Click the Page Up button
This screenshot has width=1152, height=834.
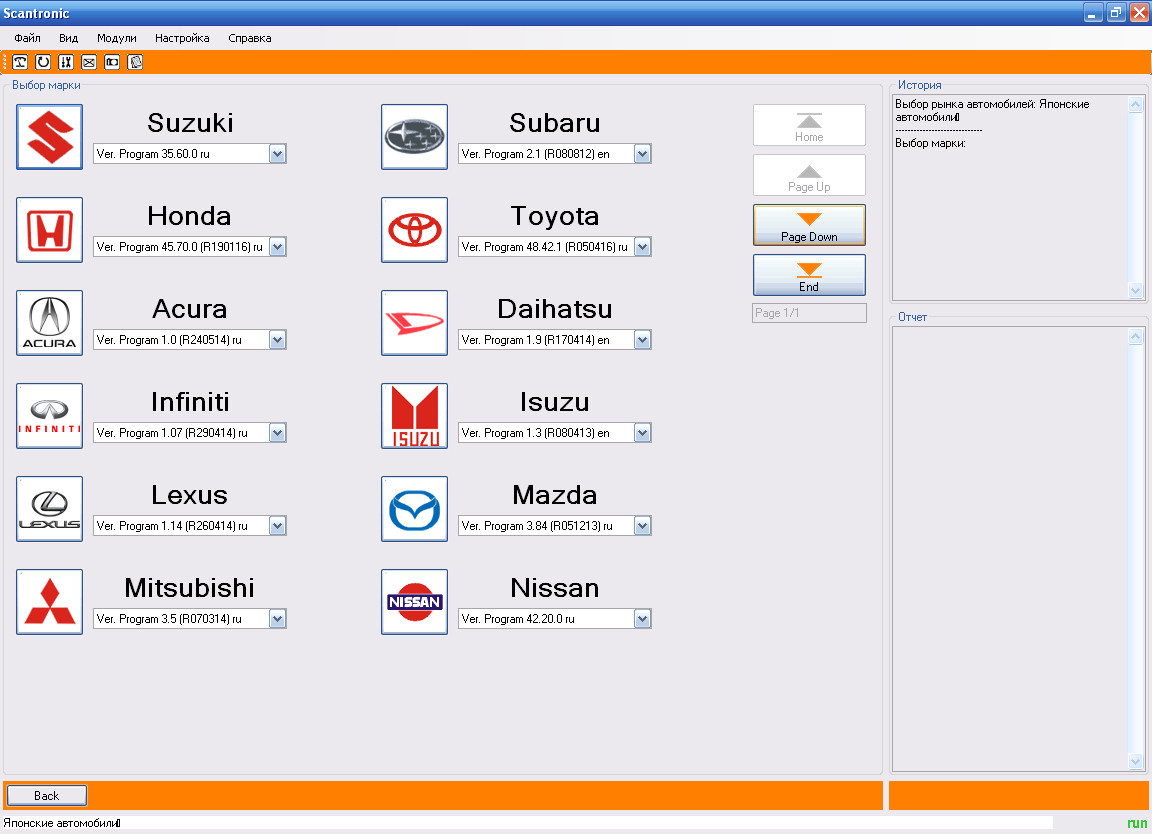(809, 175)
